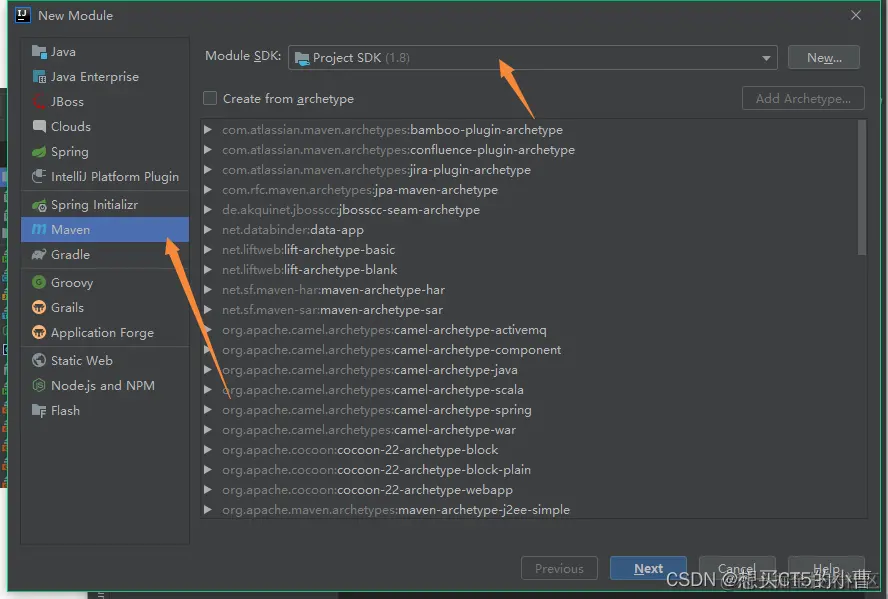This screenshot has width=888, height=599.
Task: Select JBoss module type
Action: click(x=105, y=101)
